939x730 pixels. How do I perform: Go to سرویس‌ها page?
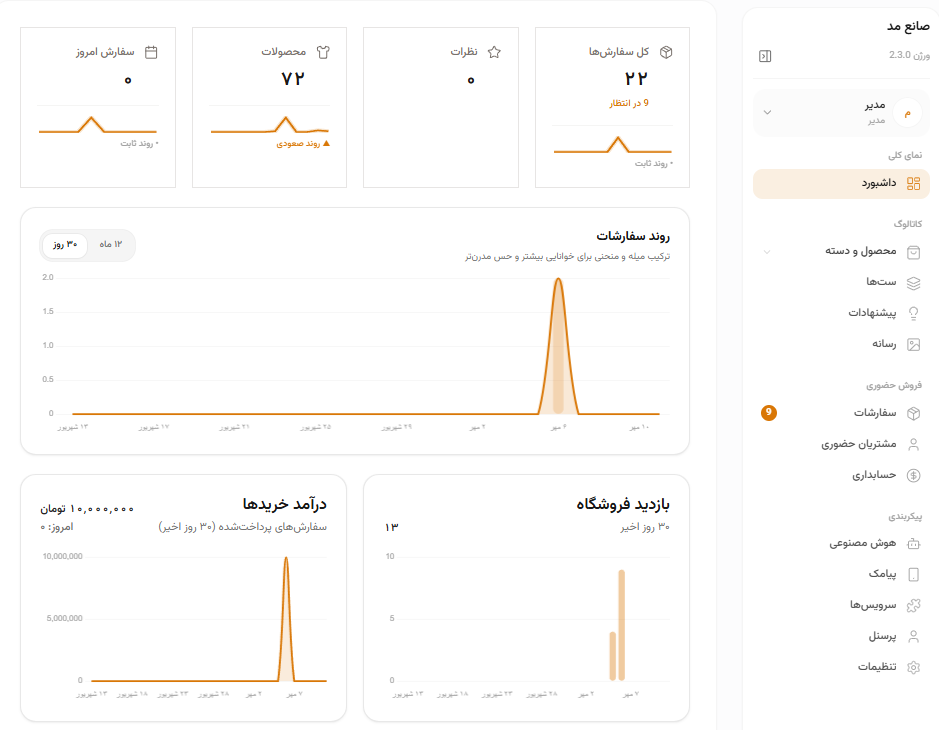point(841,605)
